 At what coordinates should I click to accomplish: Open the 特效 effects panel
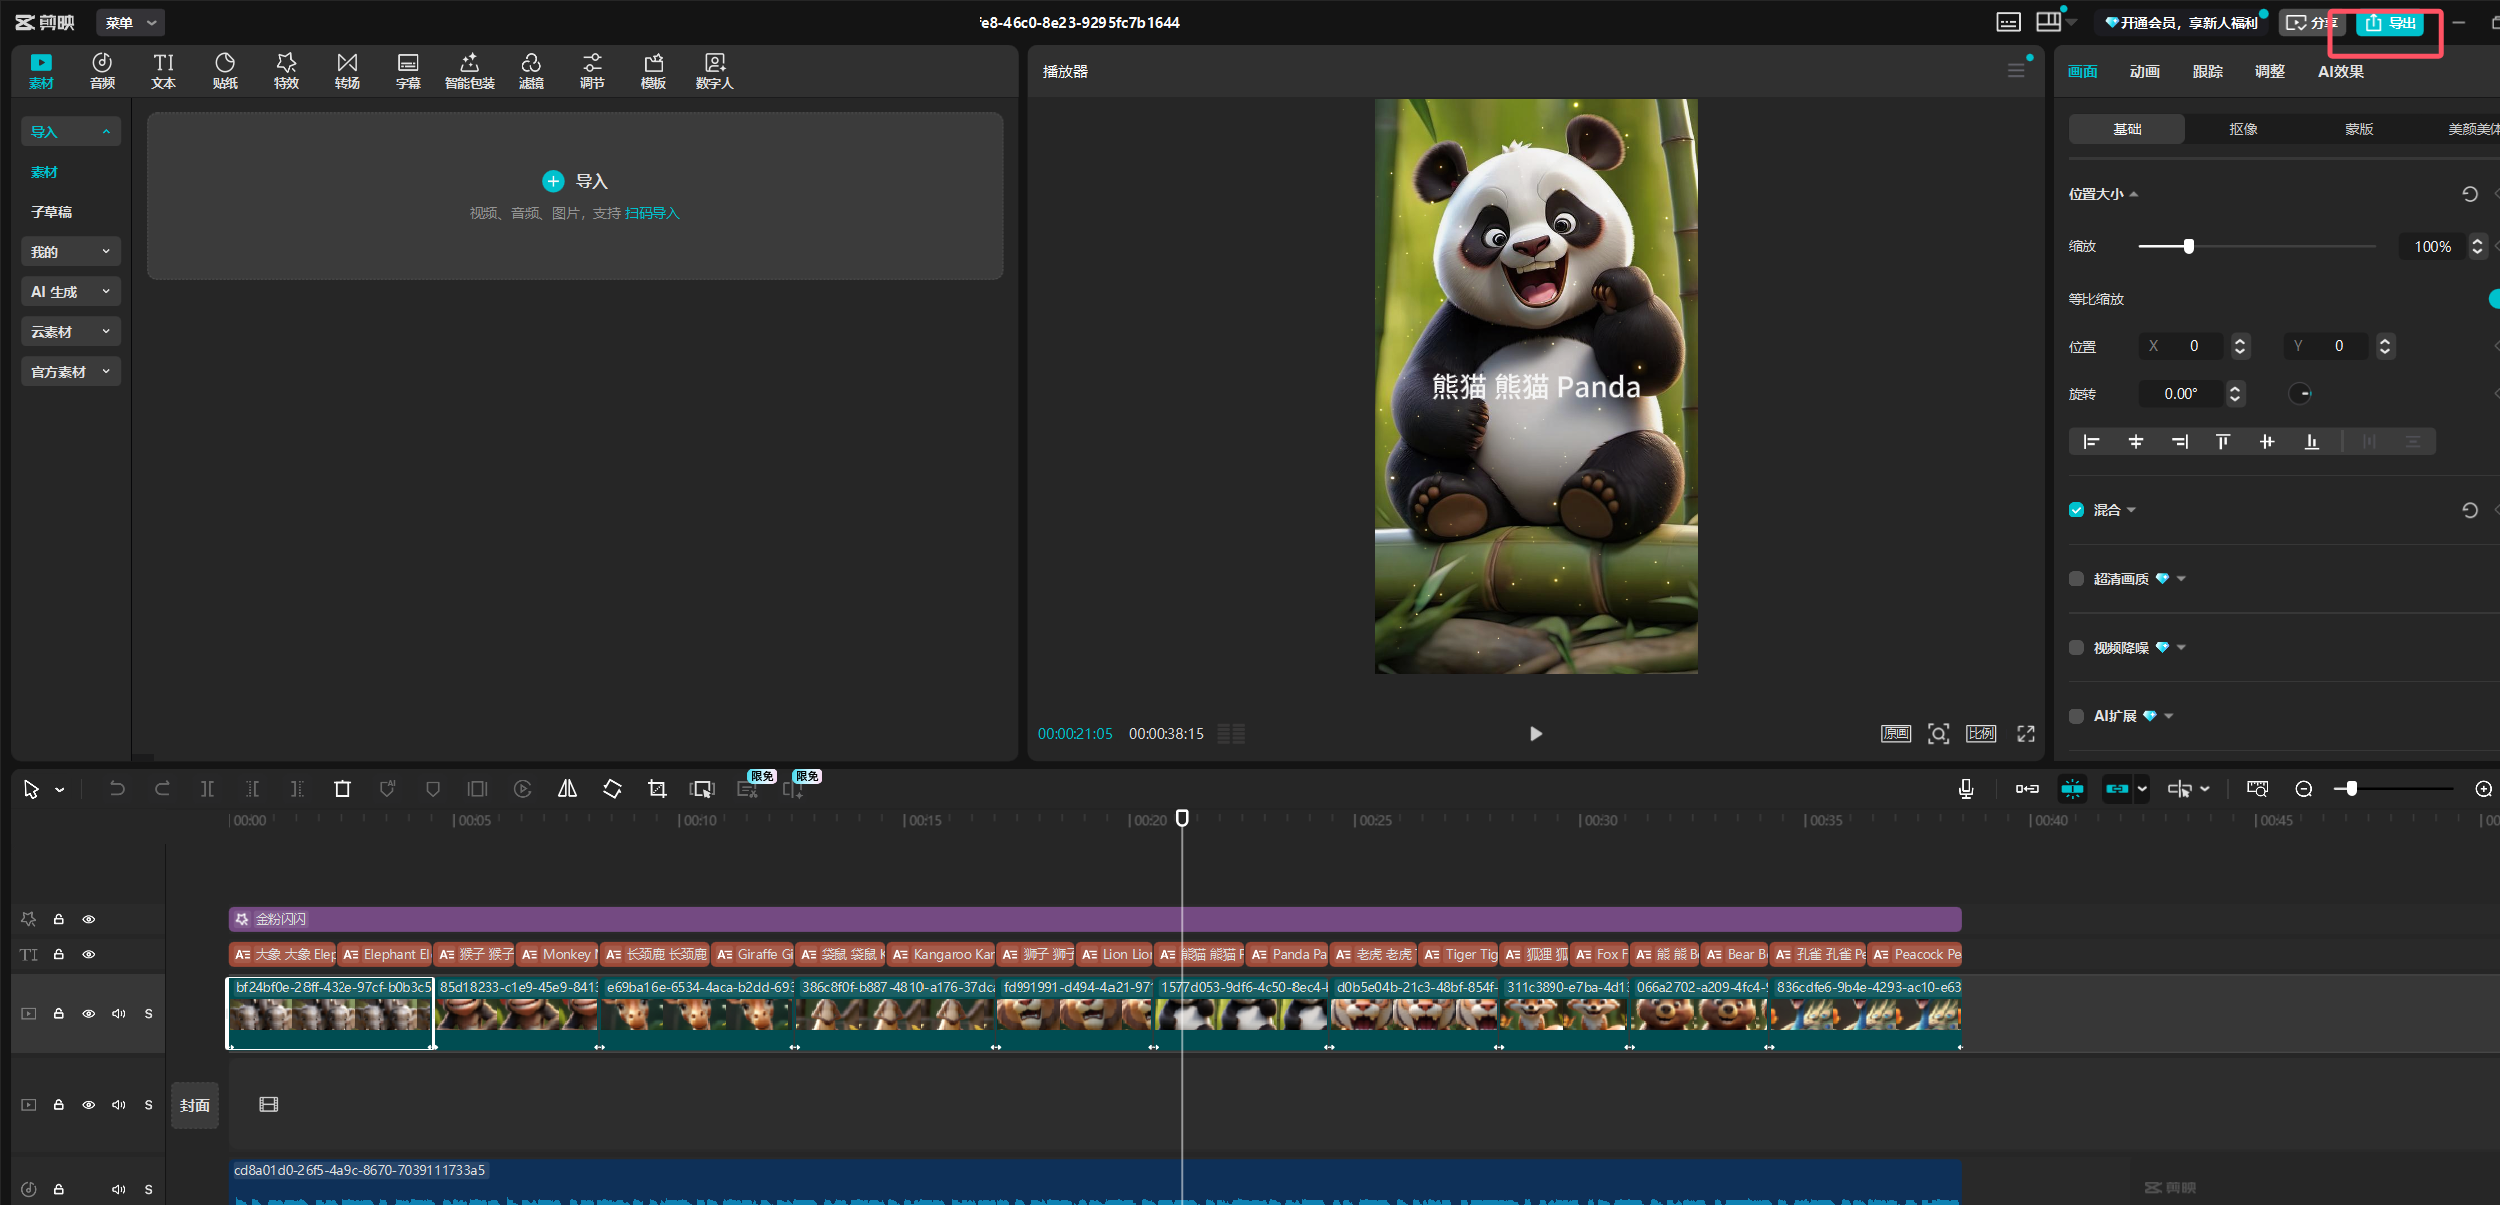click(286, 71)
